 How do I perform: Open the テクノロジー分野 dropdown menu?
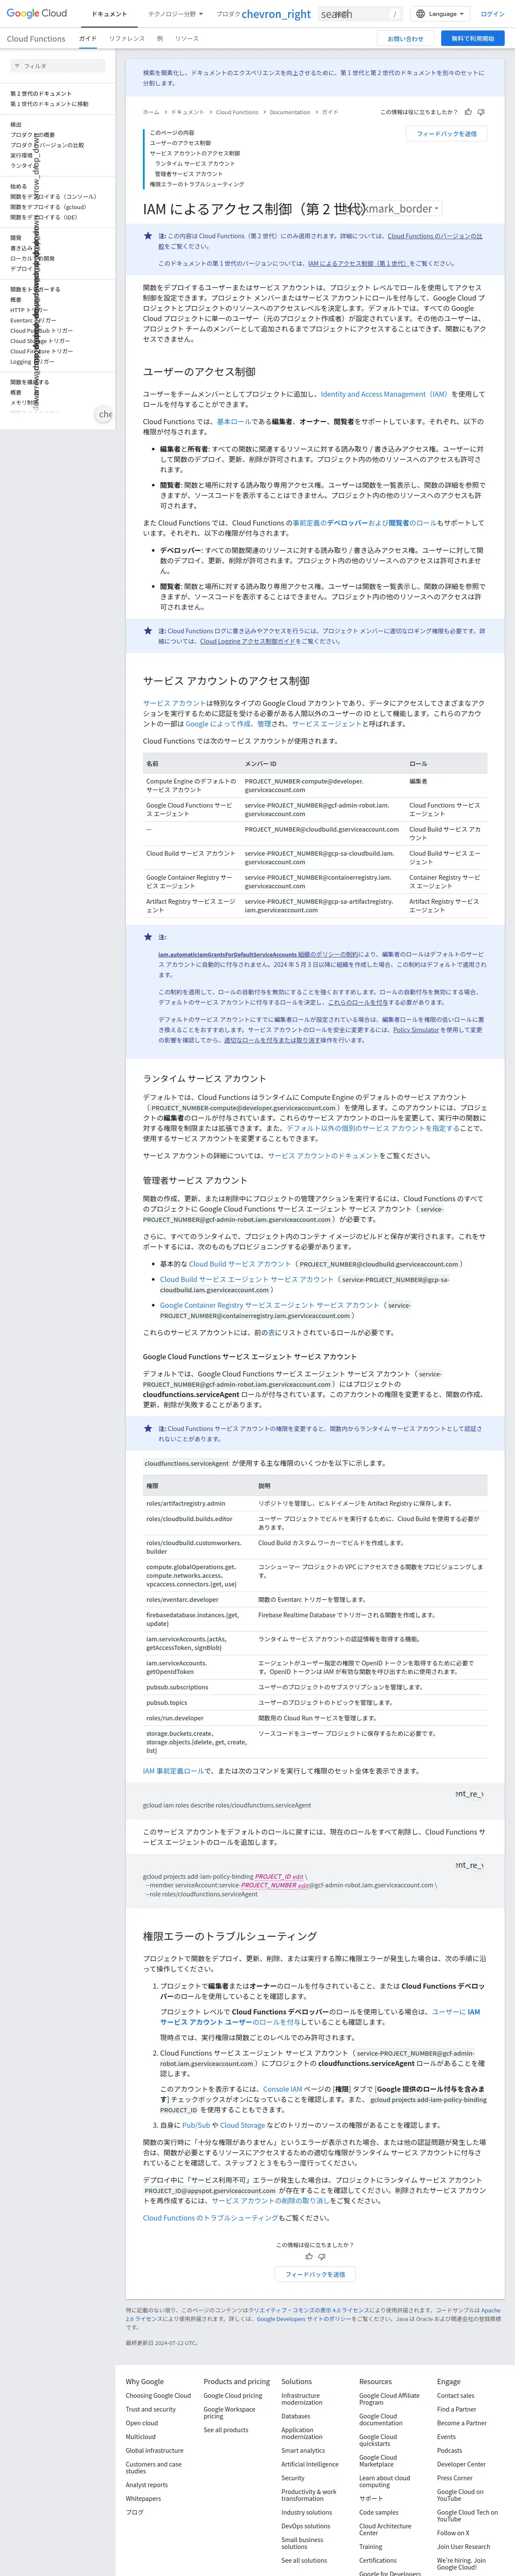point(175,14)
